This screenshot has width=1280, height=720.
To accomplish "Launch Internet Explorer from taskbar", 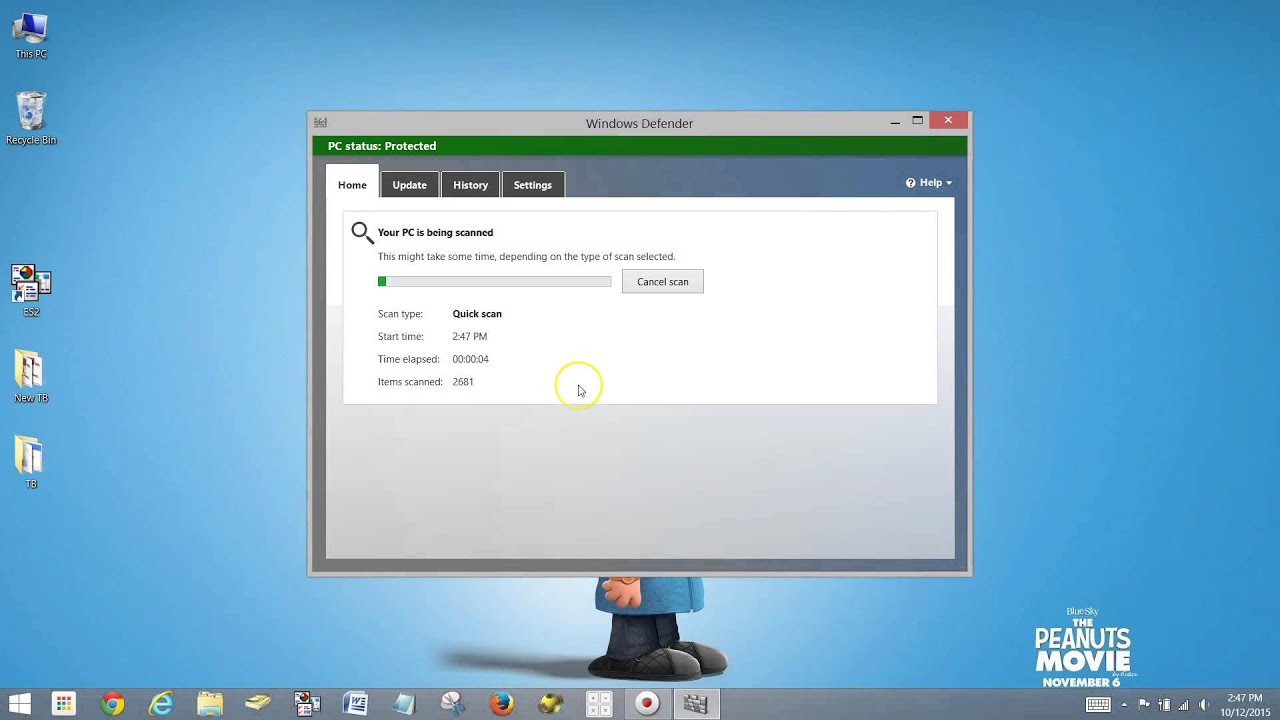I will [x=161, y=704].
